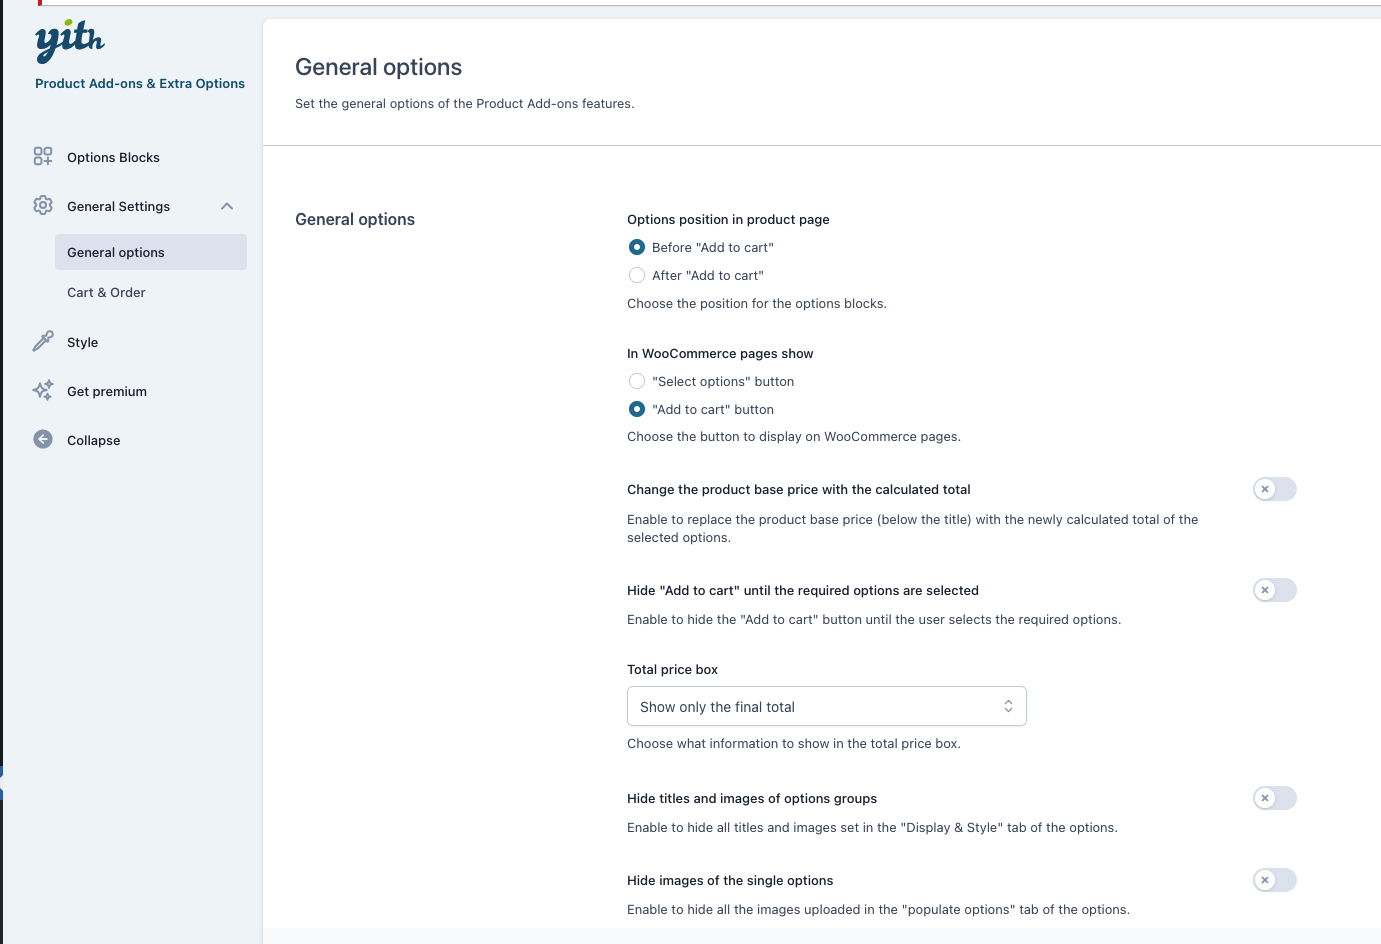
Task: Open the Cart & Order settings
Action: pos(106,292)
